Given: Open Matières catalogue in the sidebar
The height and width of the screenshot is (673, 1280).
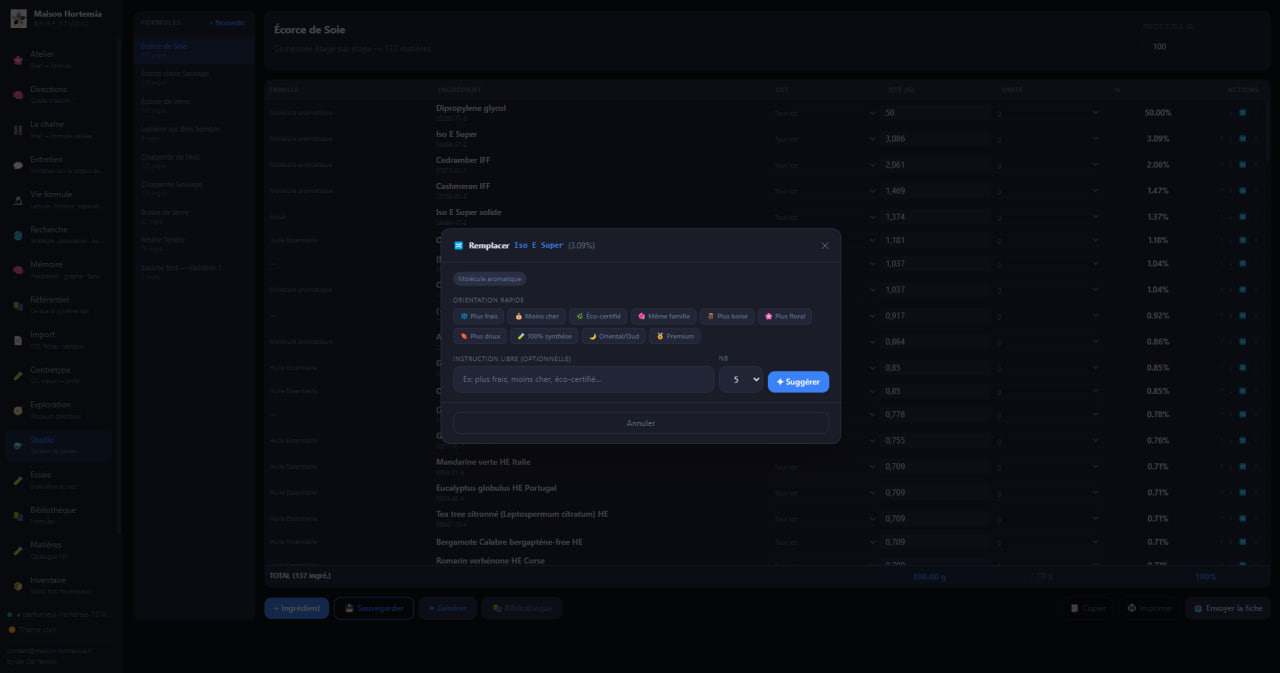Looking at the screenshot, I should point(60,550).
